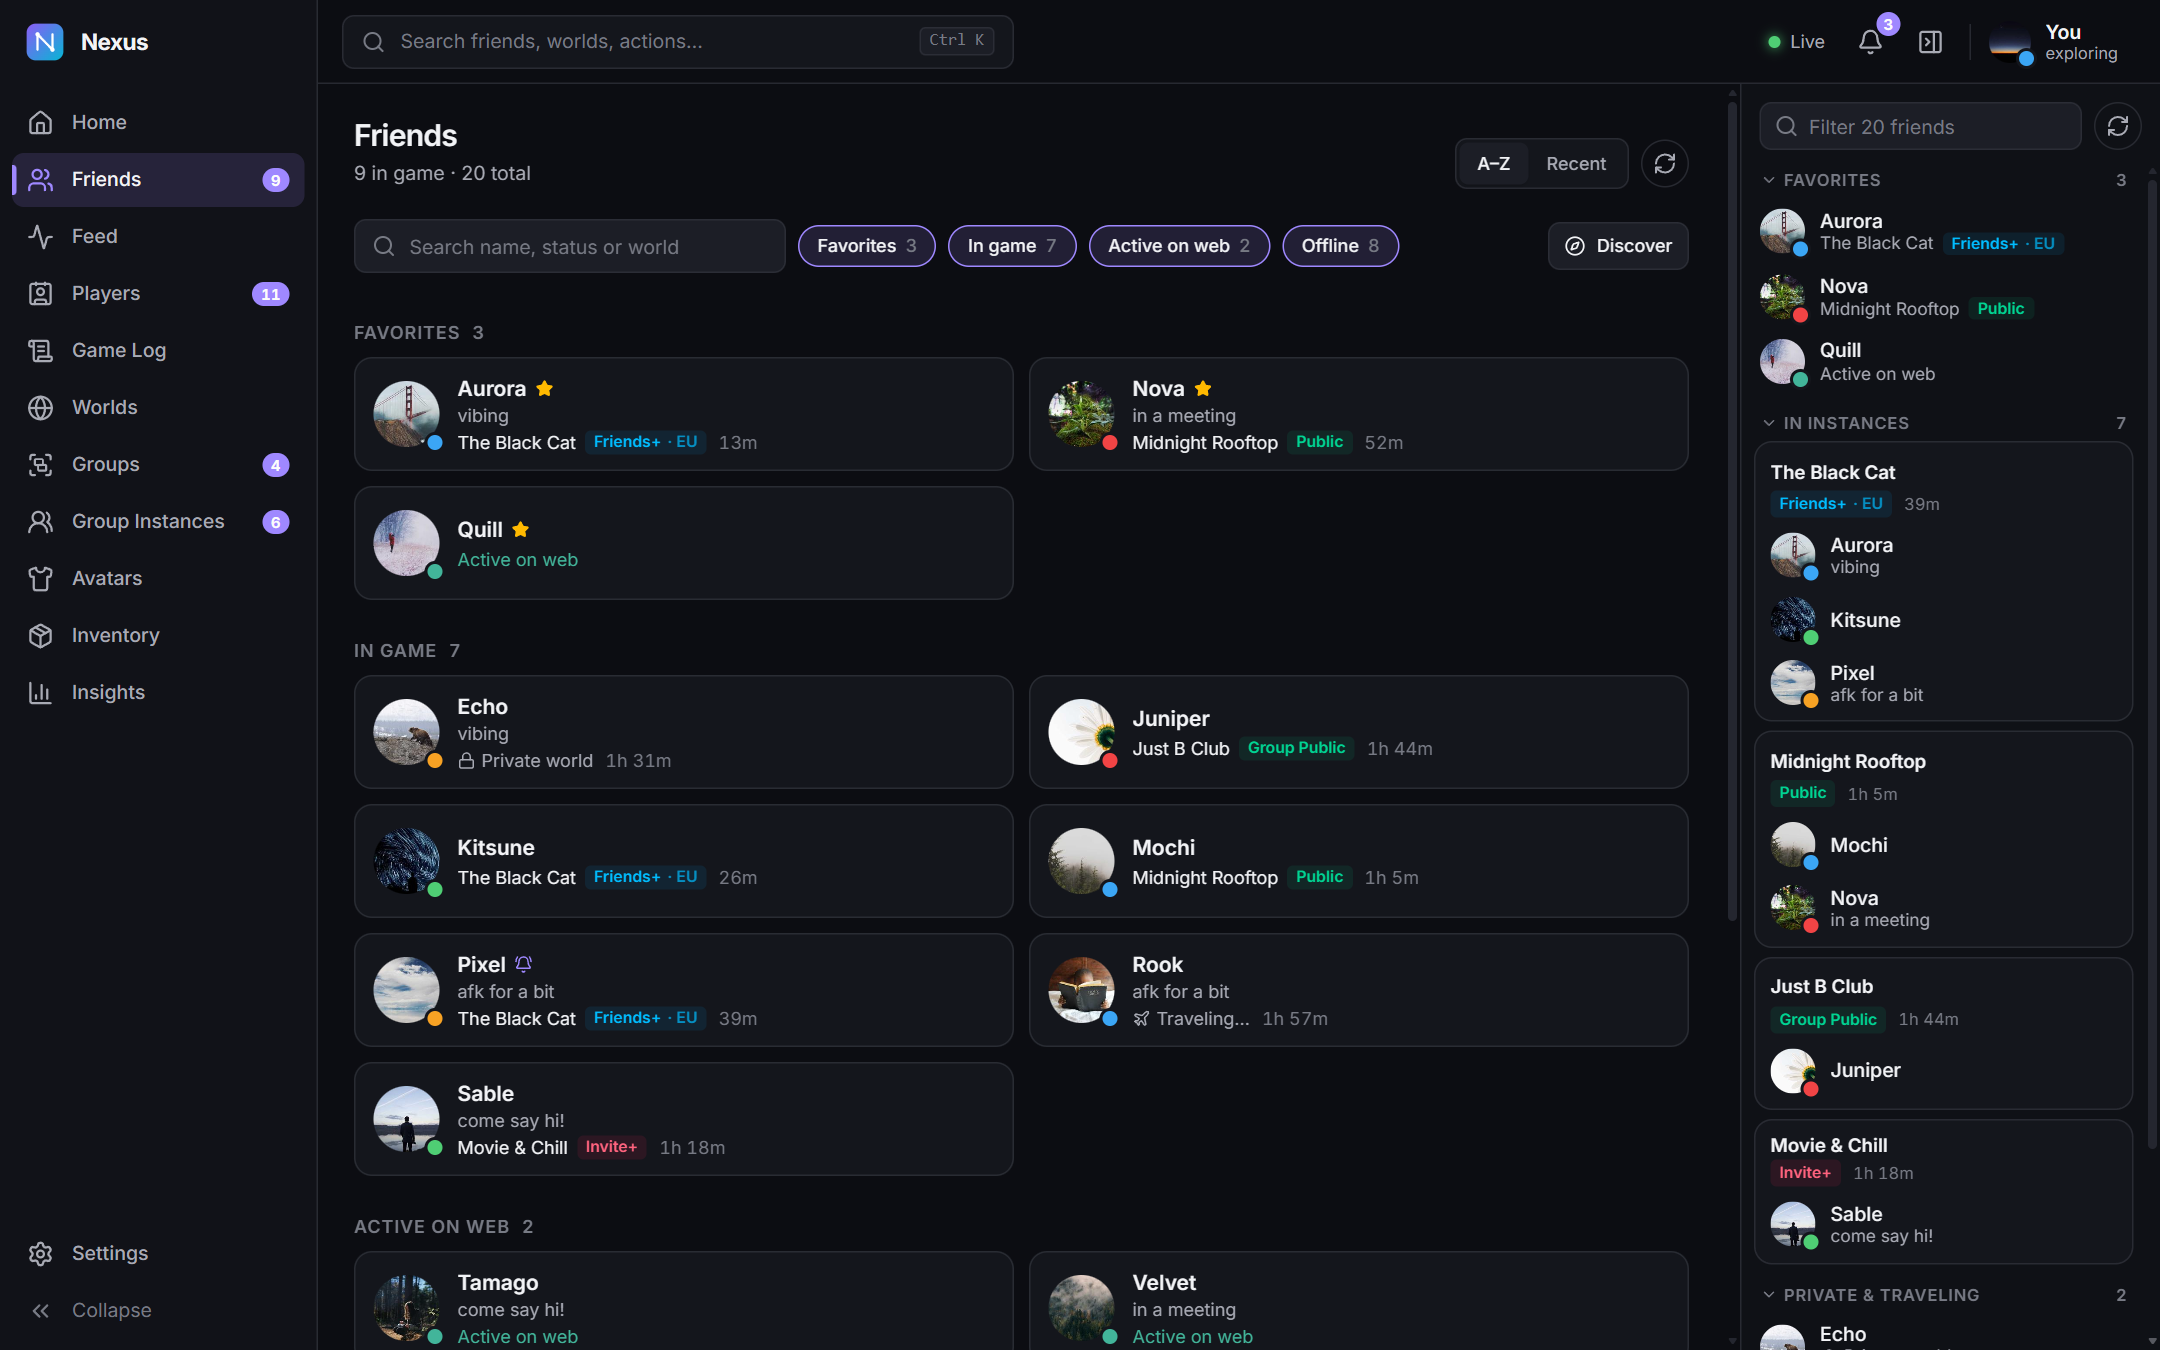Open the Groups menu item
Viewport: 2160px width, 1350px height.
[158, 464]
